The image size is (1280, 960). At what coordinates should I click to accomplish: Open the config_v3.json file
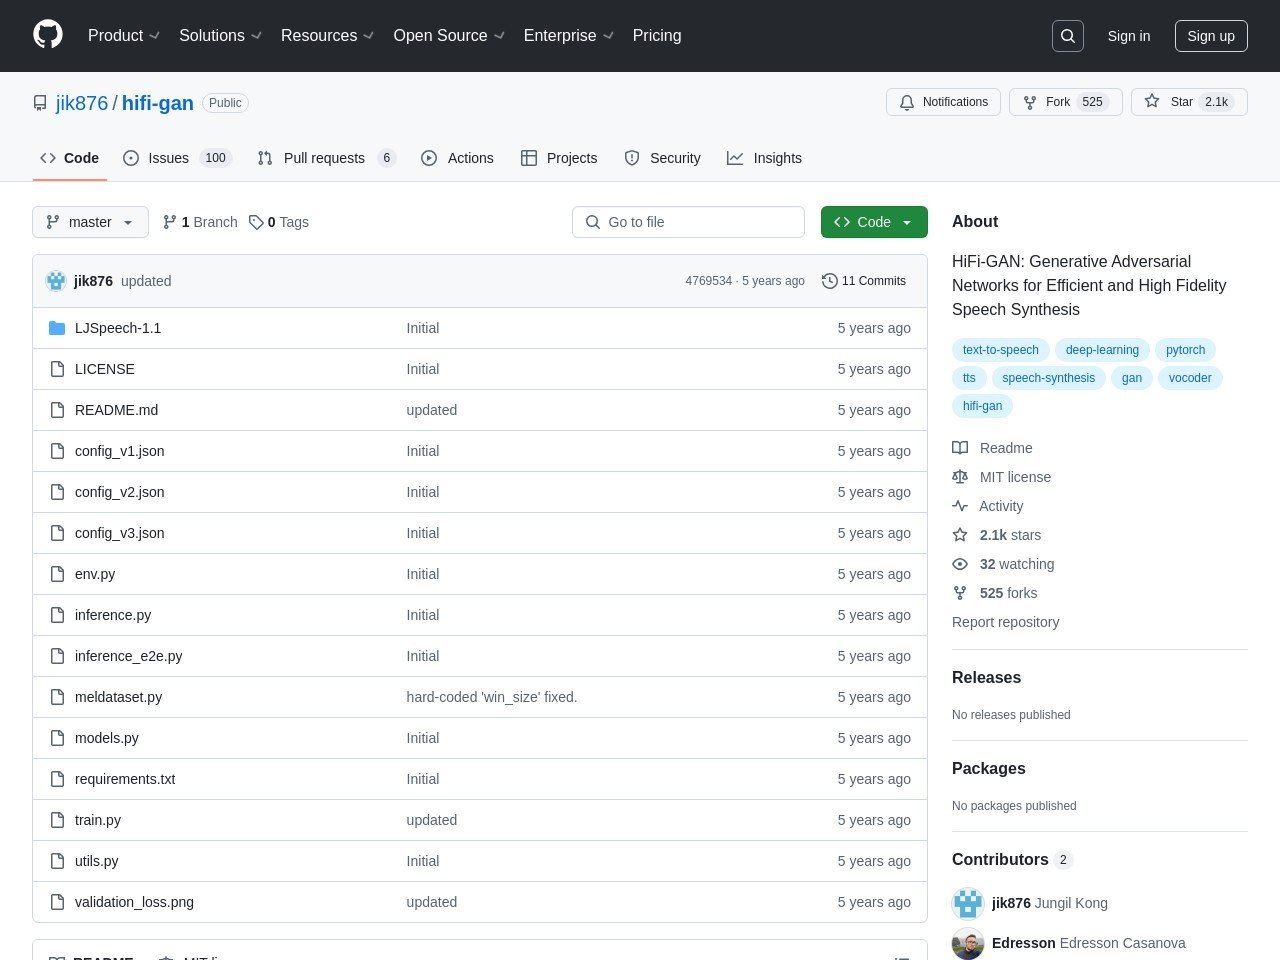tap(119, 533)
